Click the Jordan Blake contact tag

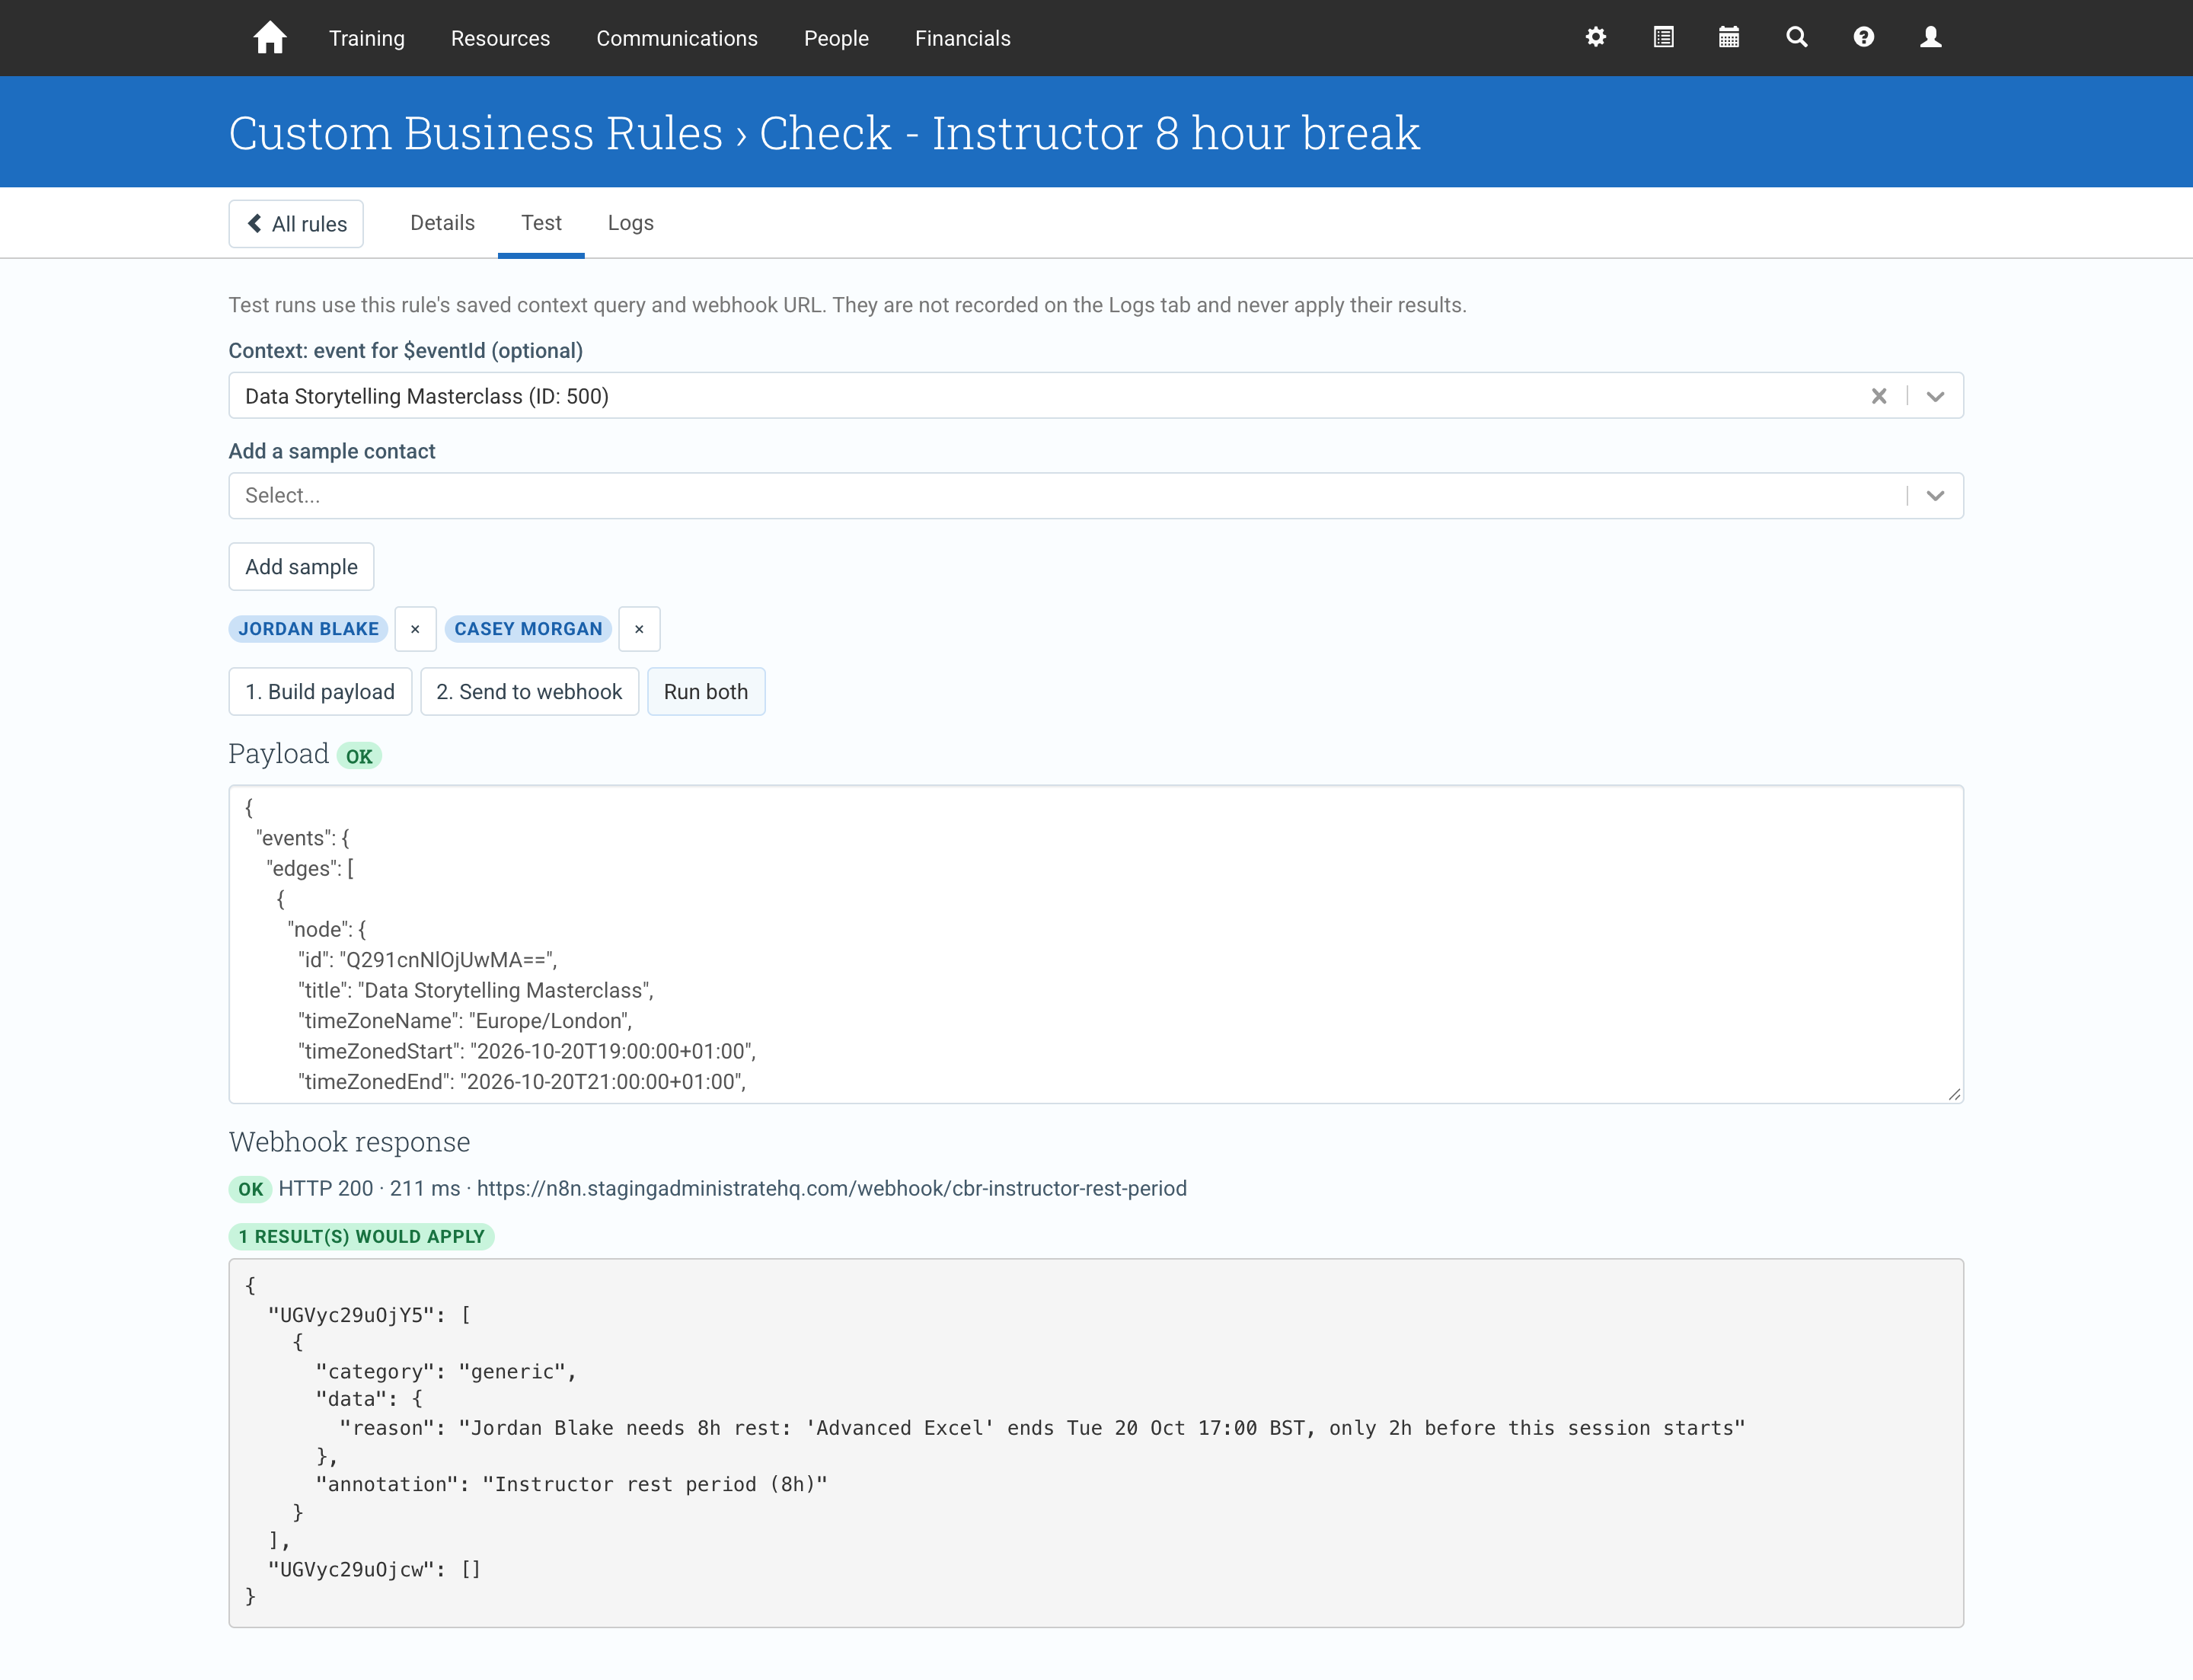coord(308,629)
